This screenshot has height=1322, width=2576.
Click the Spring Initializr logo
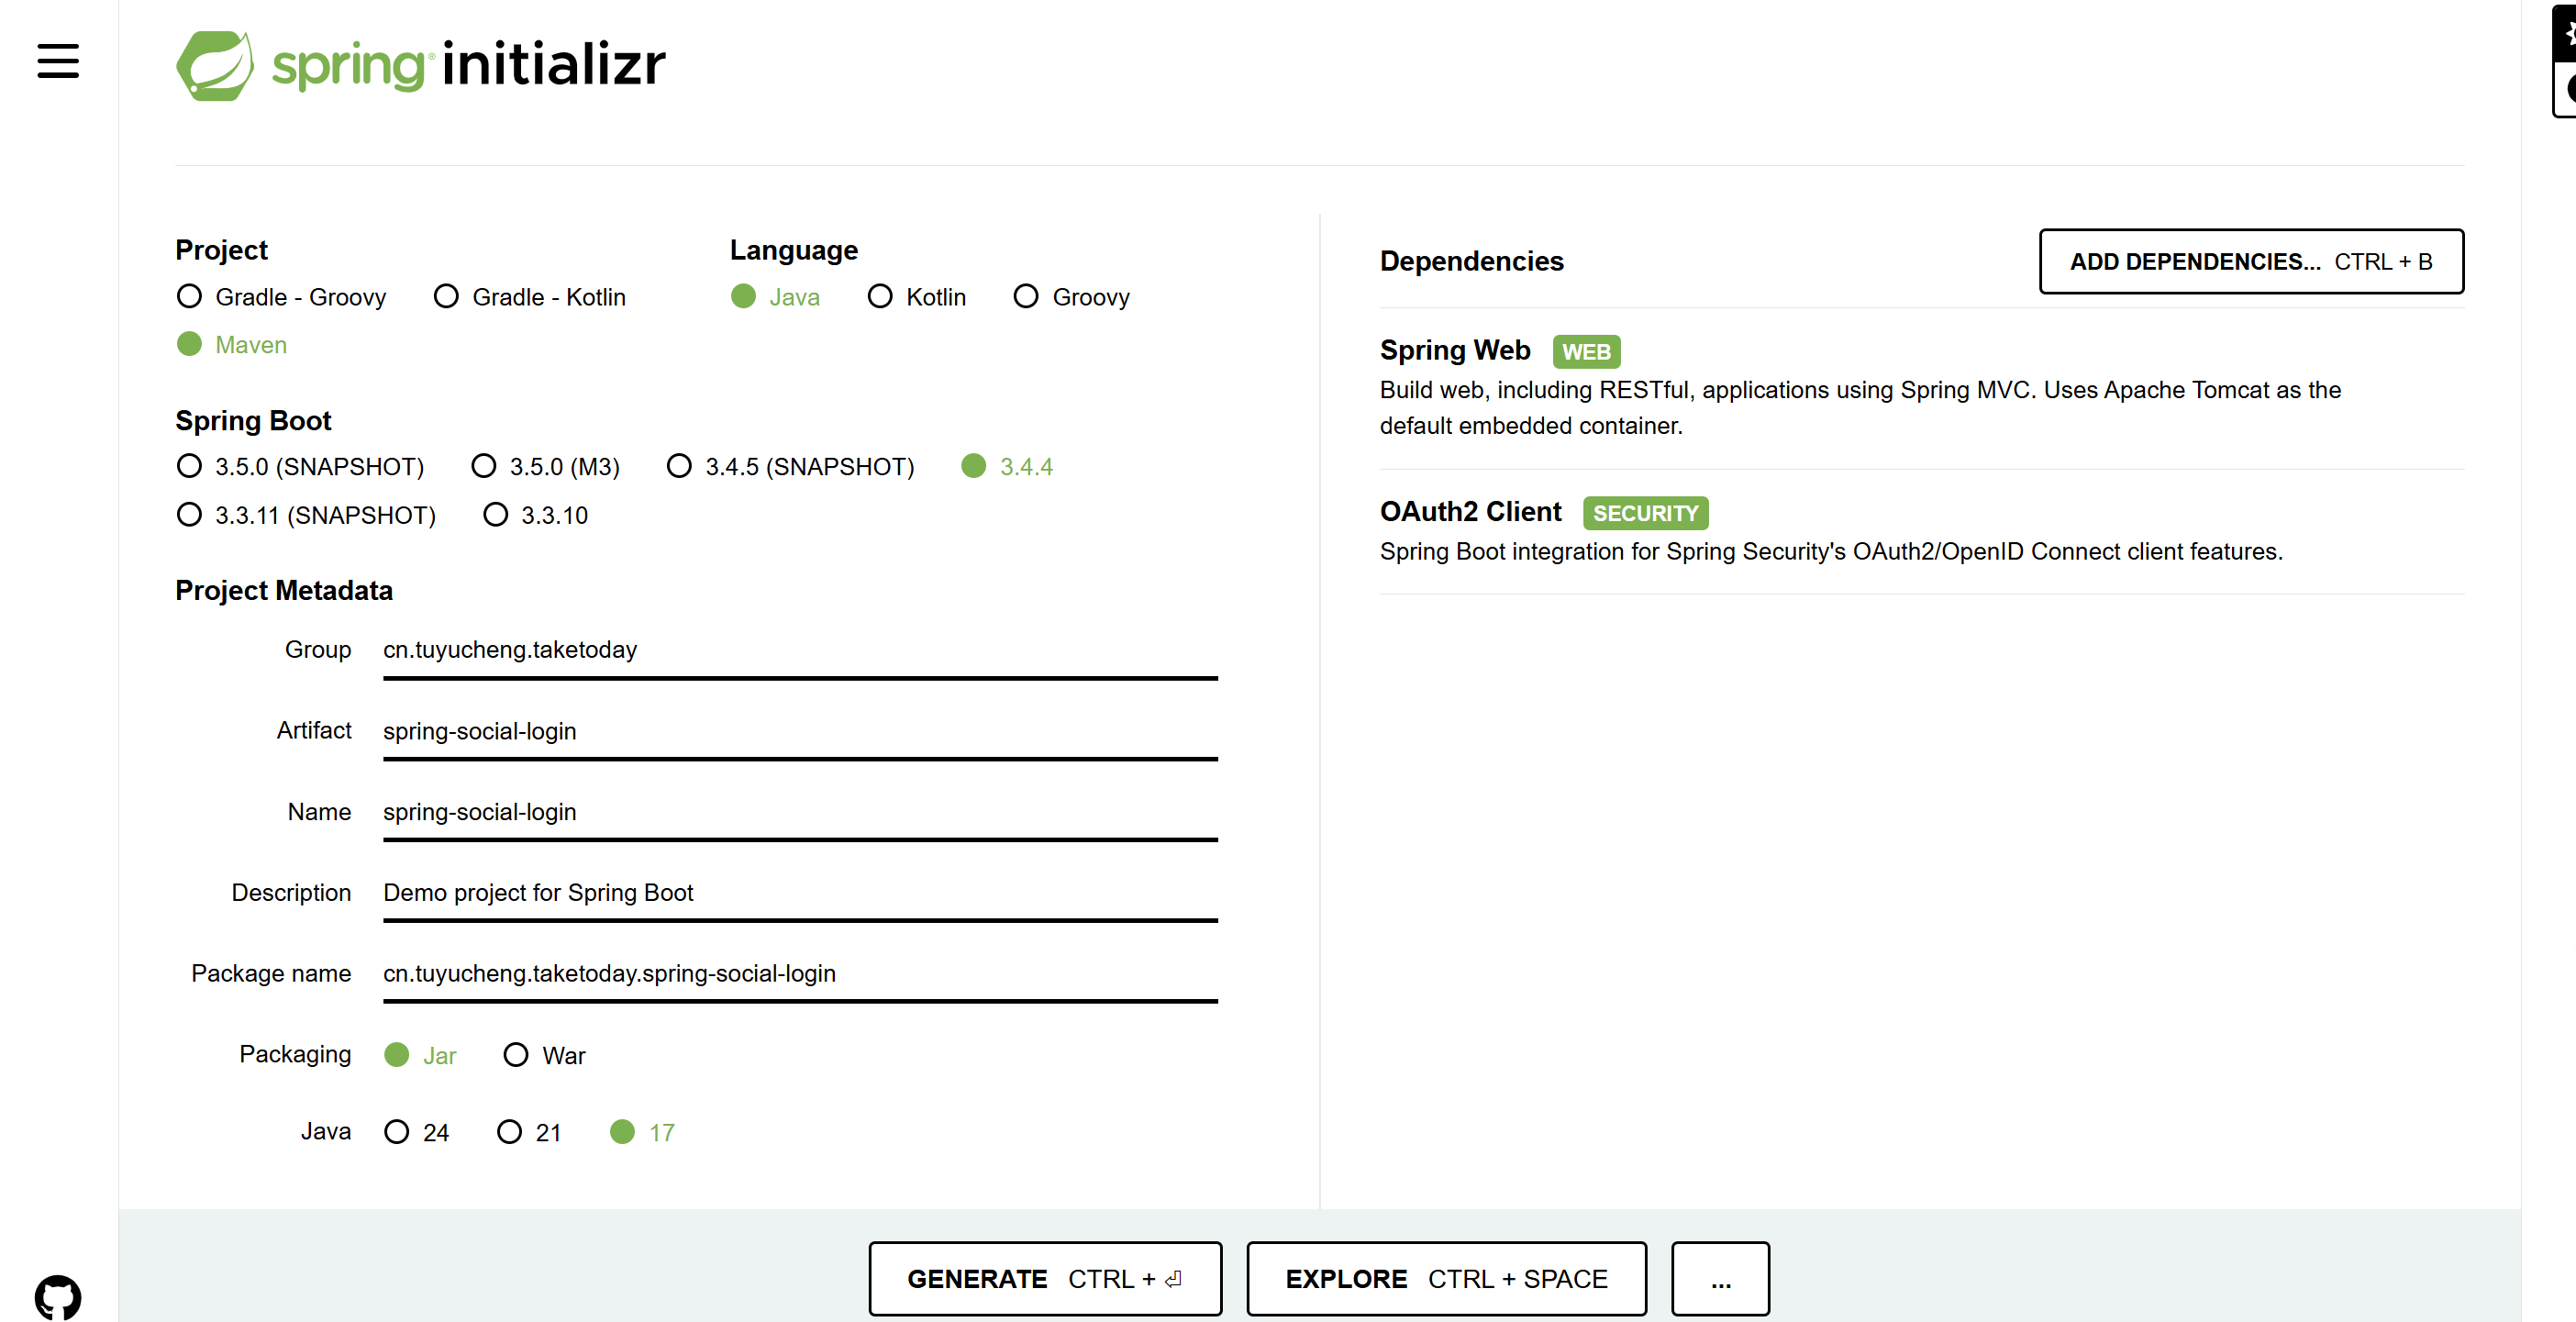(420, 65)
